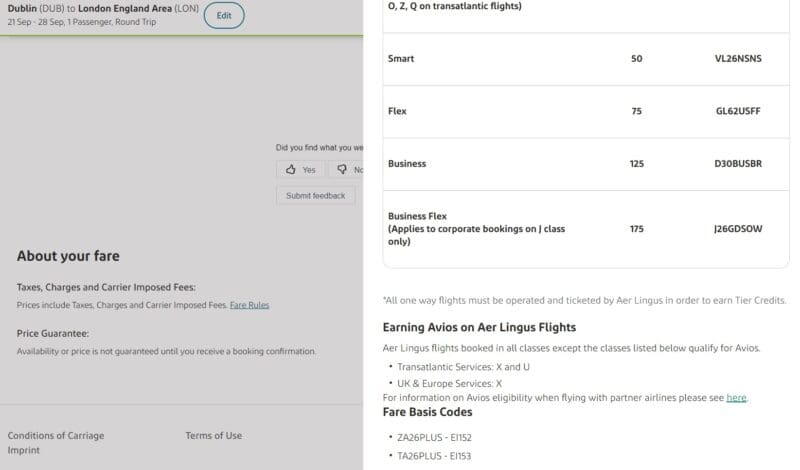The width and height of the screenshot is (800, 470).
Task: Open the Fare Rules link
Action: point(249,305)
